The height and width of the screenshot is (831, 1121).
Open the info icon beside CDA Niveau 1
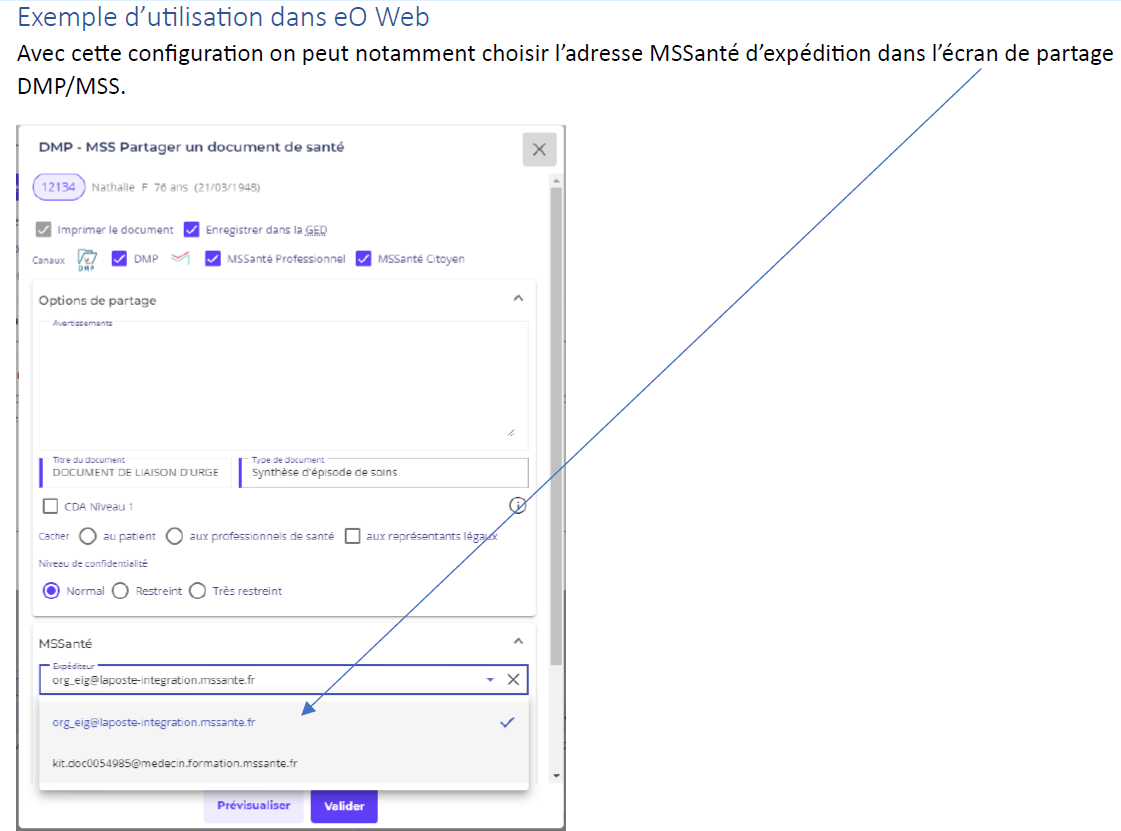pos(517,505)
